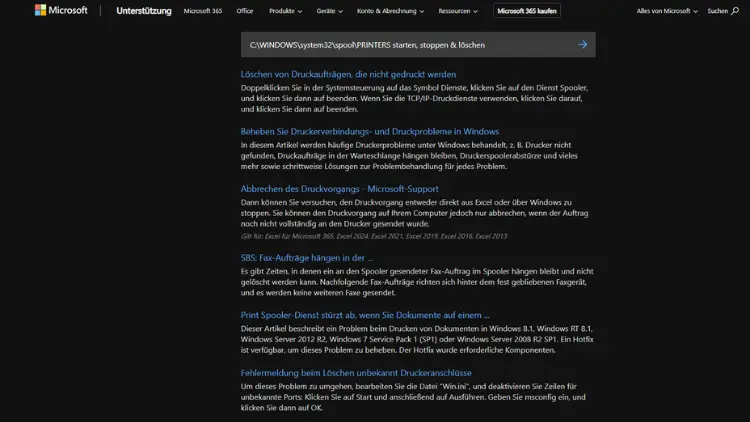Open search via the magnifier icon
The width and height of the screenshot is (750, 422).
coord(735,11)
